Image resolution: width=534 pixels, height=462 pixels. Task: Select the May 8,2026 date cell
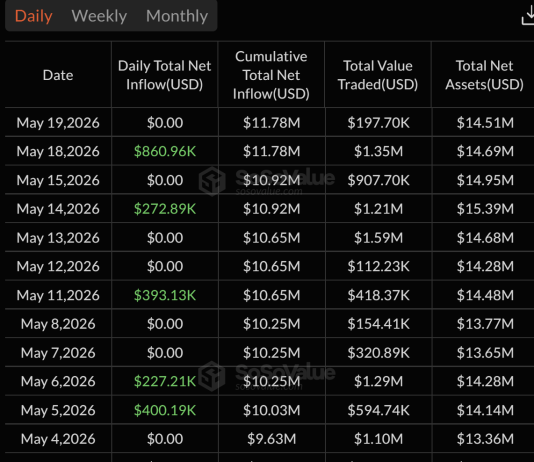(58, 324)
